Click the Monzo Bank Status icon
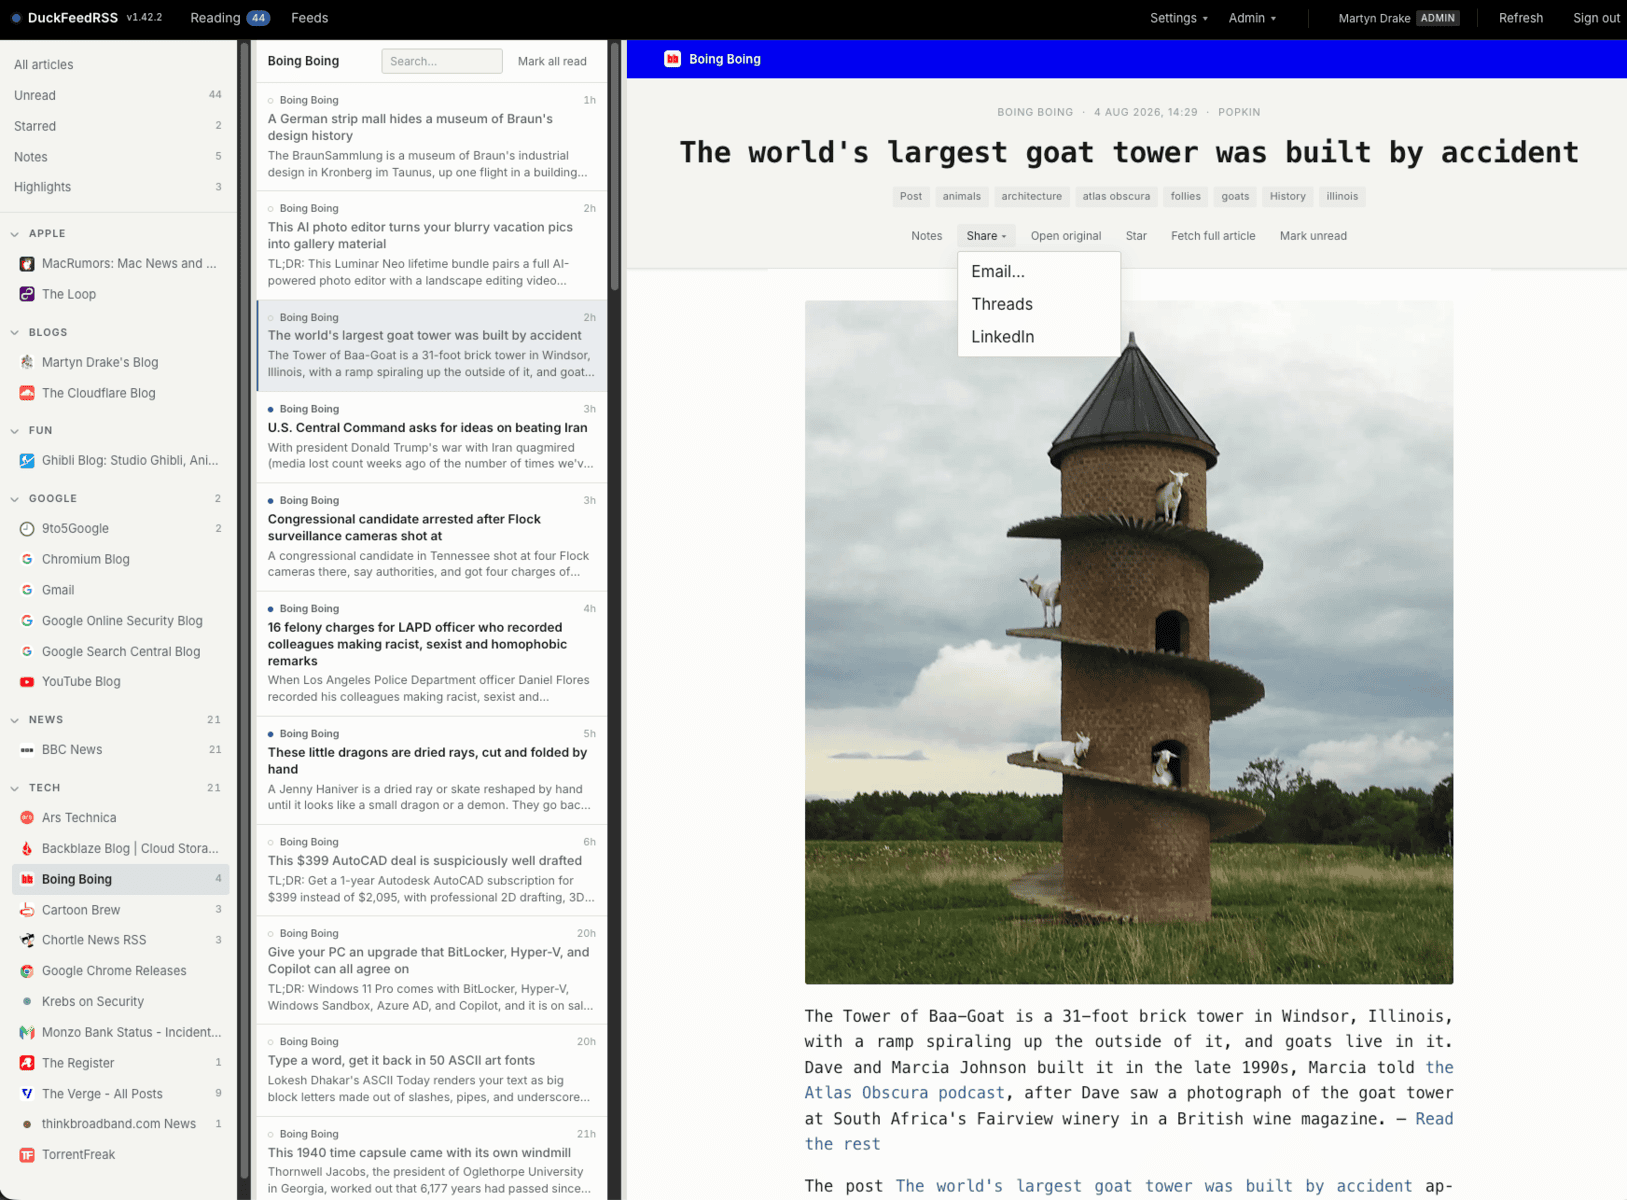 click(27, 1032)
